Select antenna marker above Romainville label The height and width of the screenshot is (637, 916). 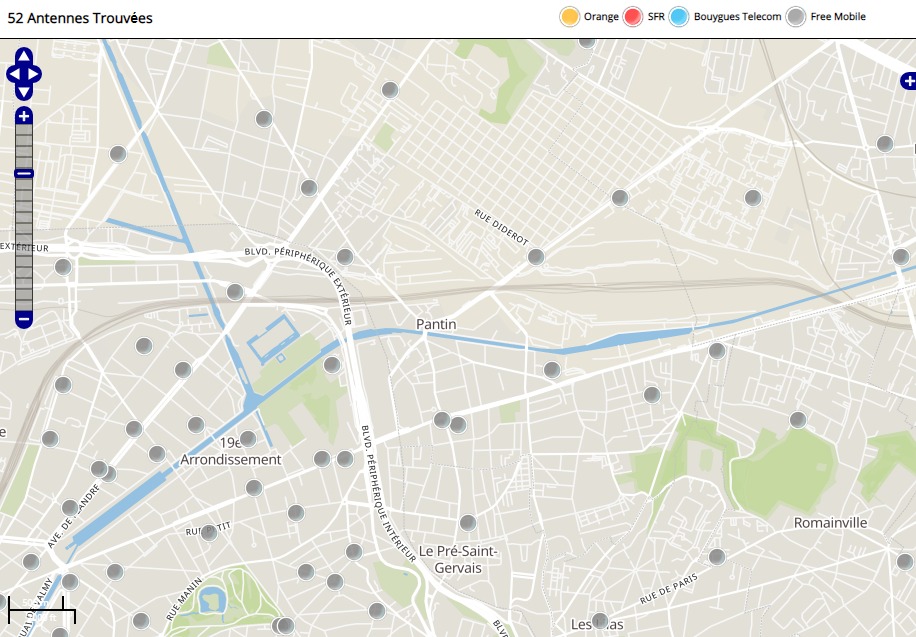coord(798,420)
